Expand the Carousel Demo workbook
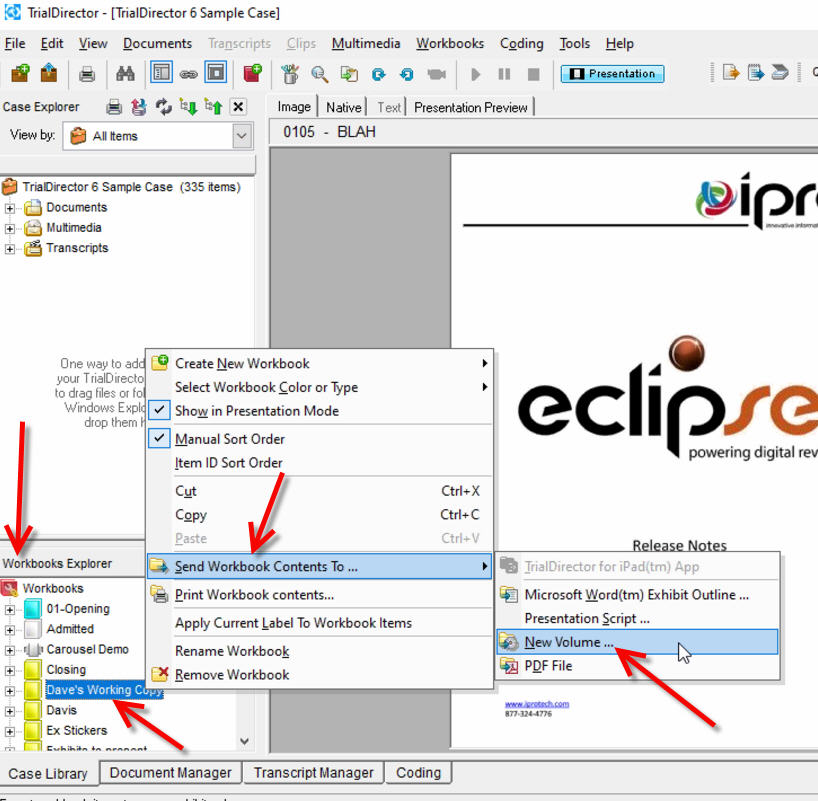The image size is (818, 801). (9, 650)
